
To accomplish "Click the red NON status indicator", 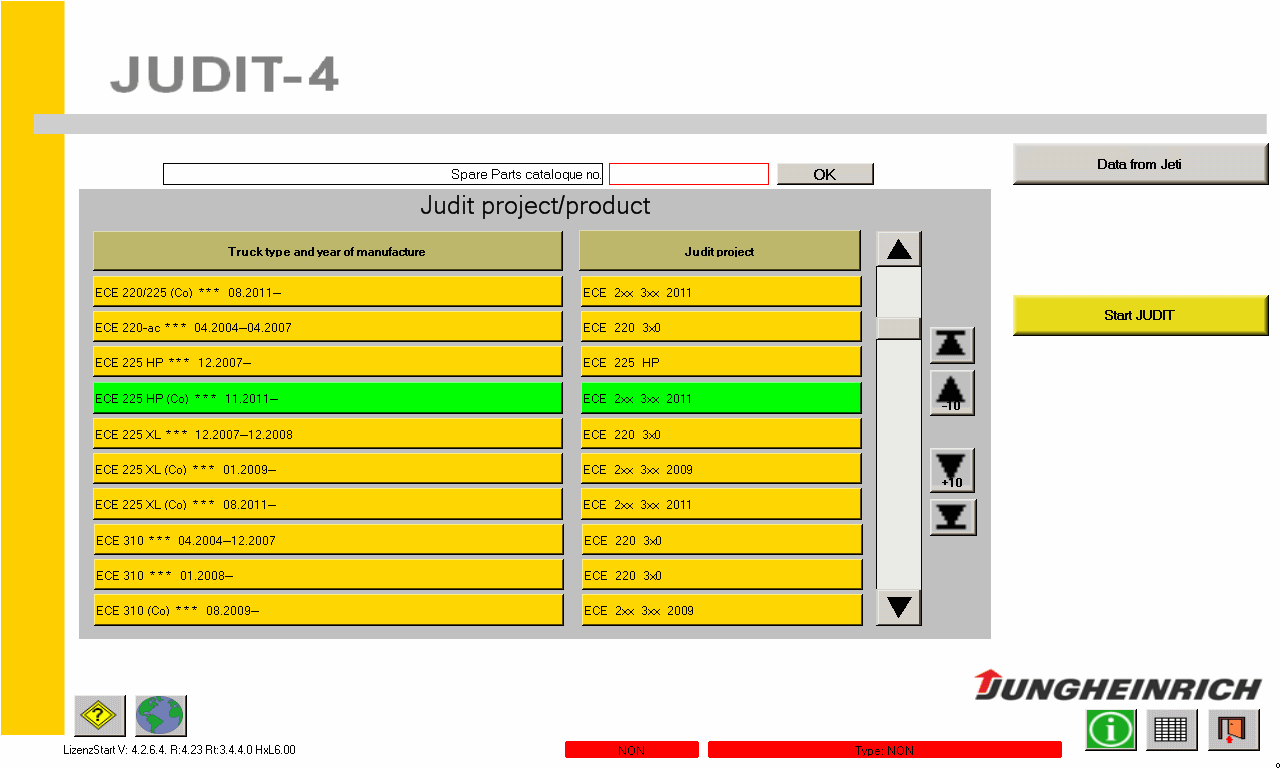I will 632,750.
